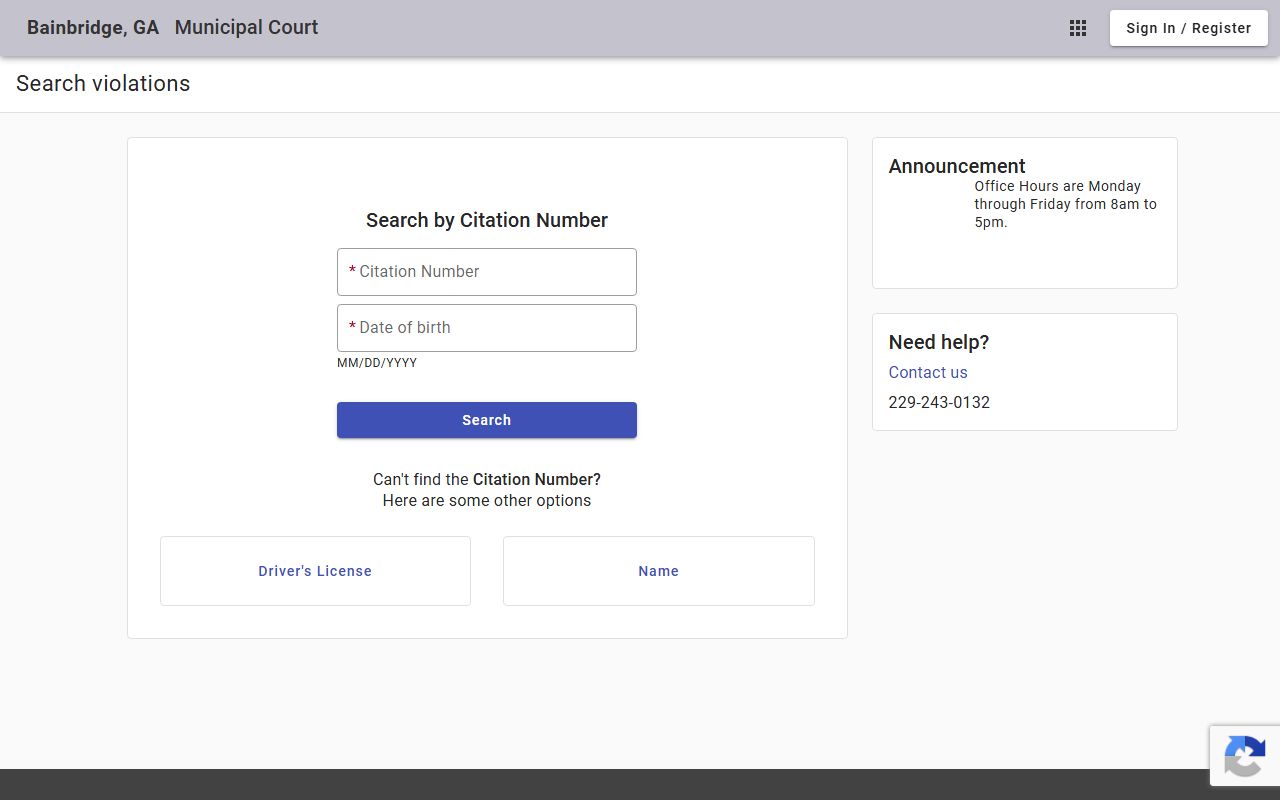Click the blue Search button
The image size is (1280, 800).
coord(487,420)
